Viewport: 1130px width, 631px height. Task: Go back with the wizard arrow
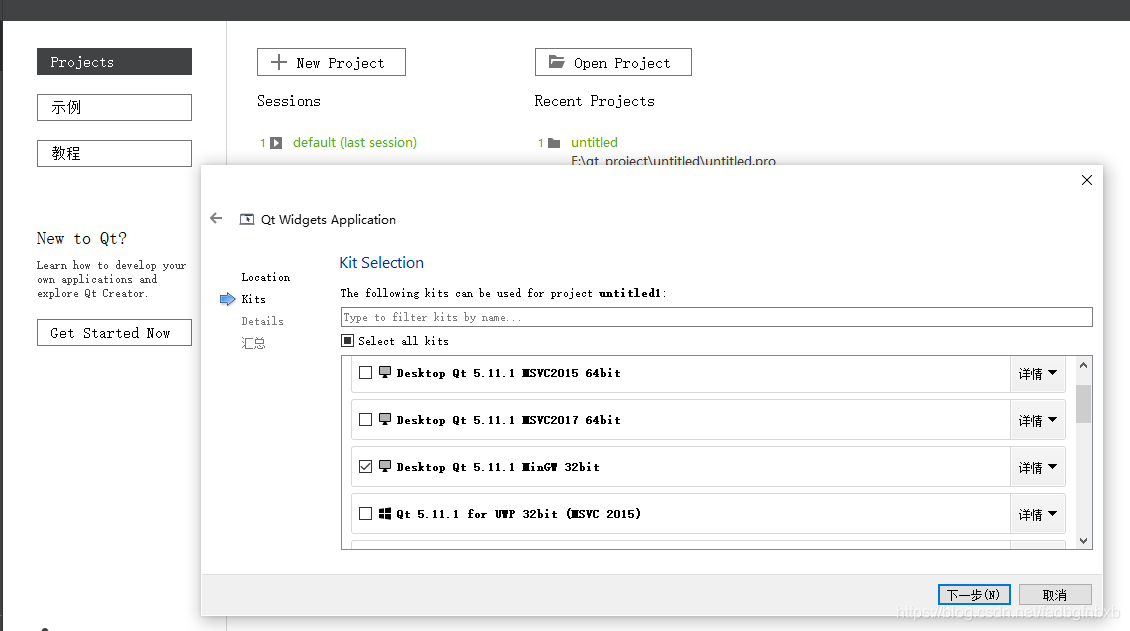216,218
